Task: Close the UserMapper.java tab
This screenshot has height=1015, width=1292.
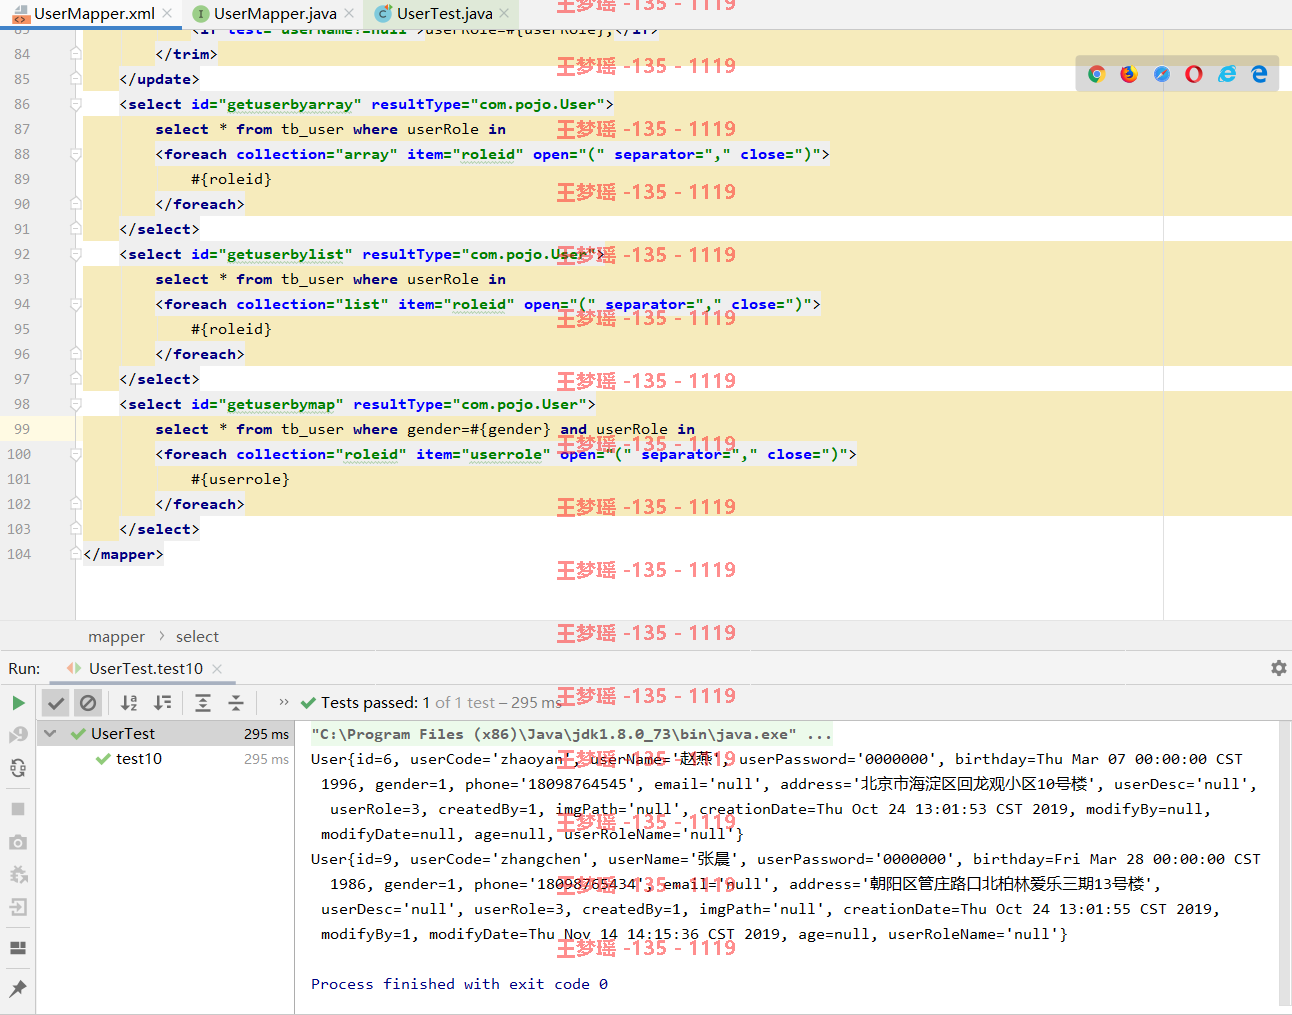Action: [349, 13]
